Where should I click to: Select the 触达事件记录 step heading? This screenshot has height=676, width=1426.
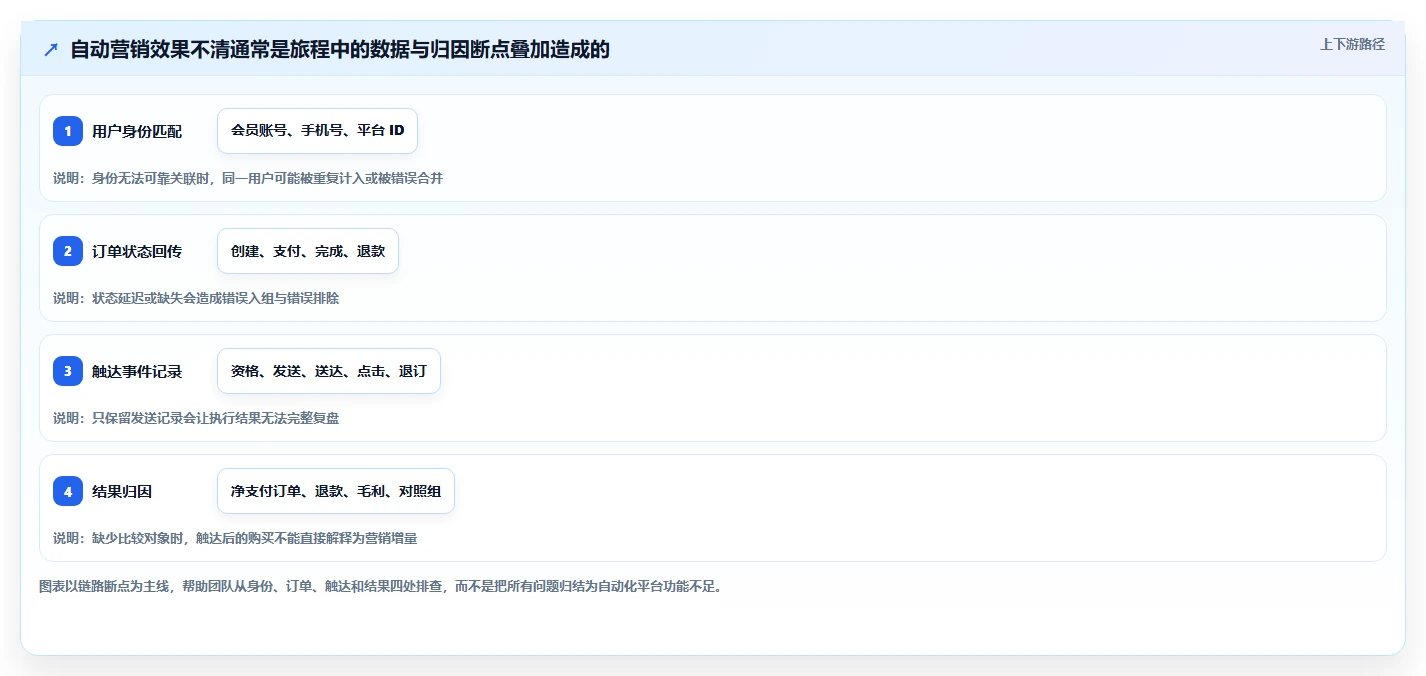point(137,371)
